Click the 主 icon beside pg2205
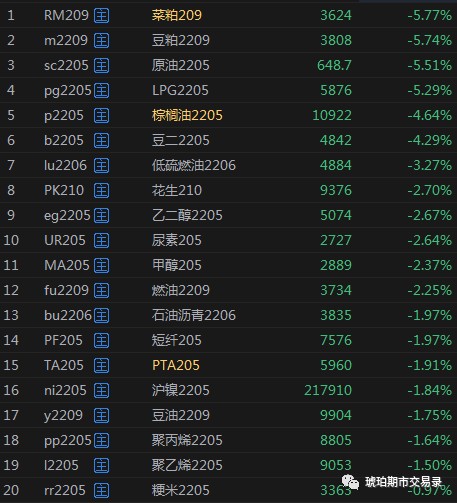 (x=101, y=90)
